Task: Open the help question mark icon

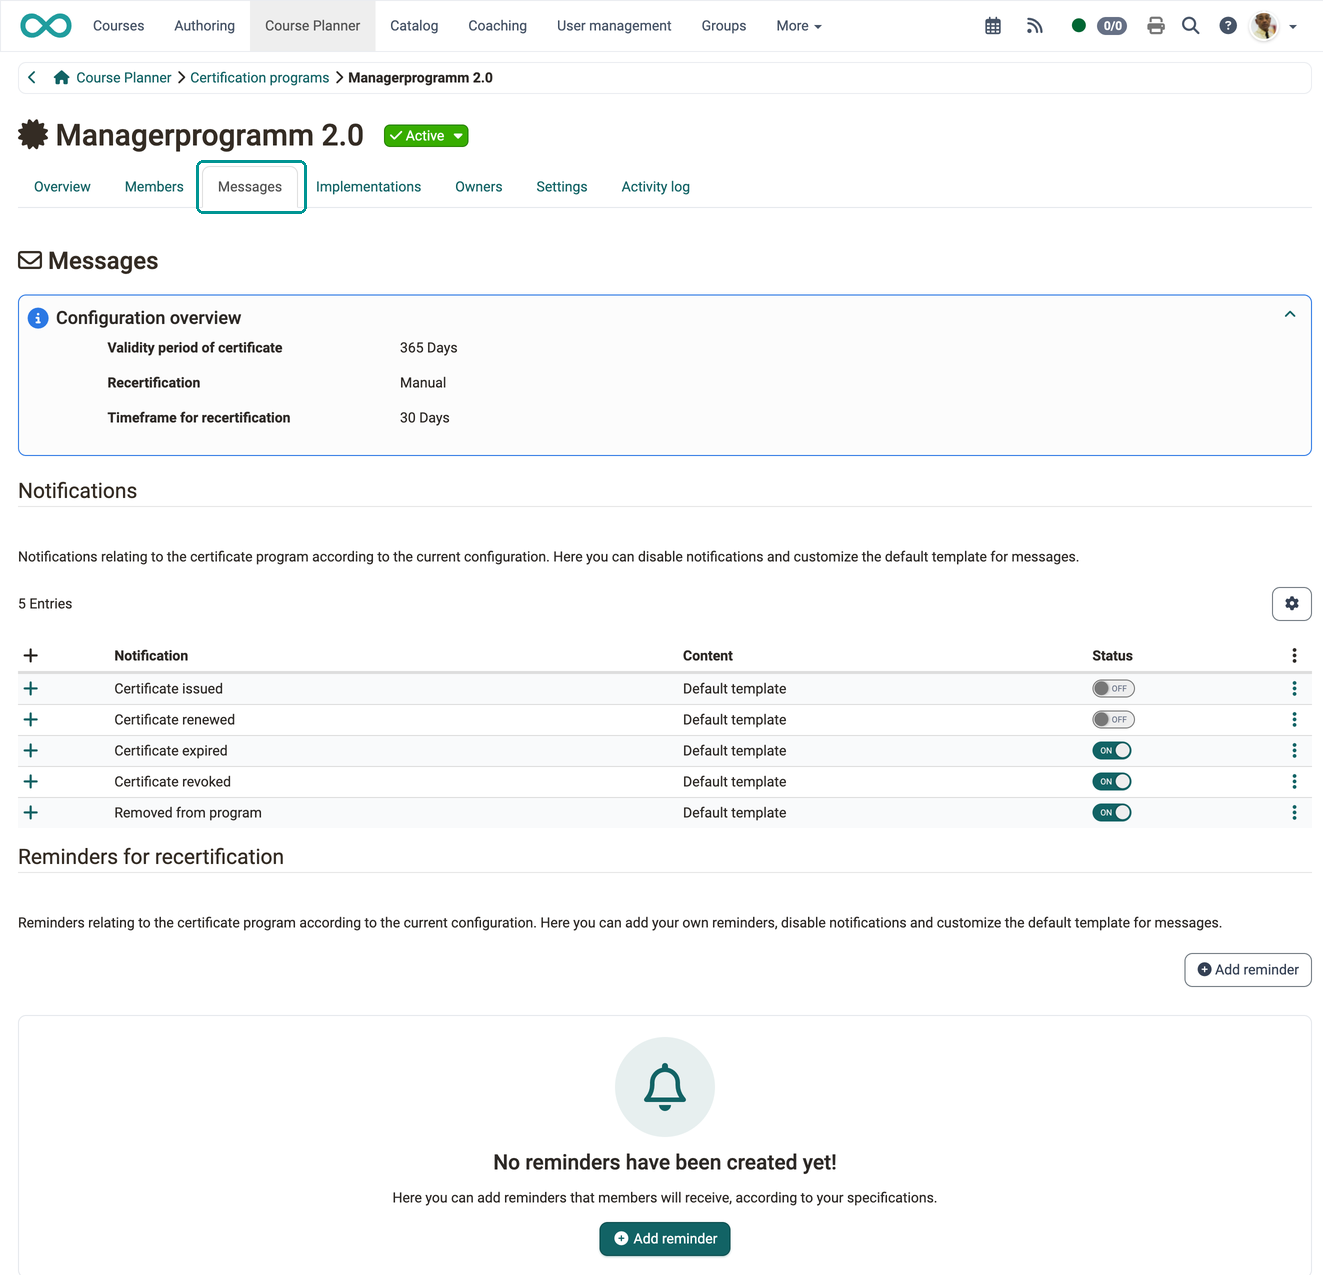Action: pyautogui.click(x=1228, y=26)
